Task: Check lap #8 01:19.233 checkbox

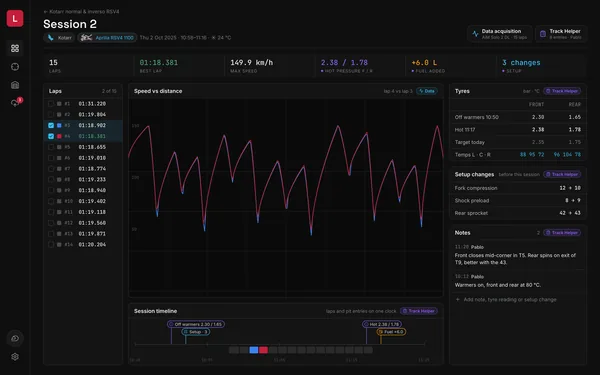Action: pyautogui.click(x=51, y=179)
